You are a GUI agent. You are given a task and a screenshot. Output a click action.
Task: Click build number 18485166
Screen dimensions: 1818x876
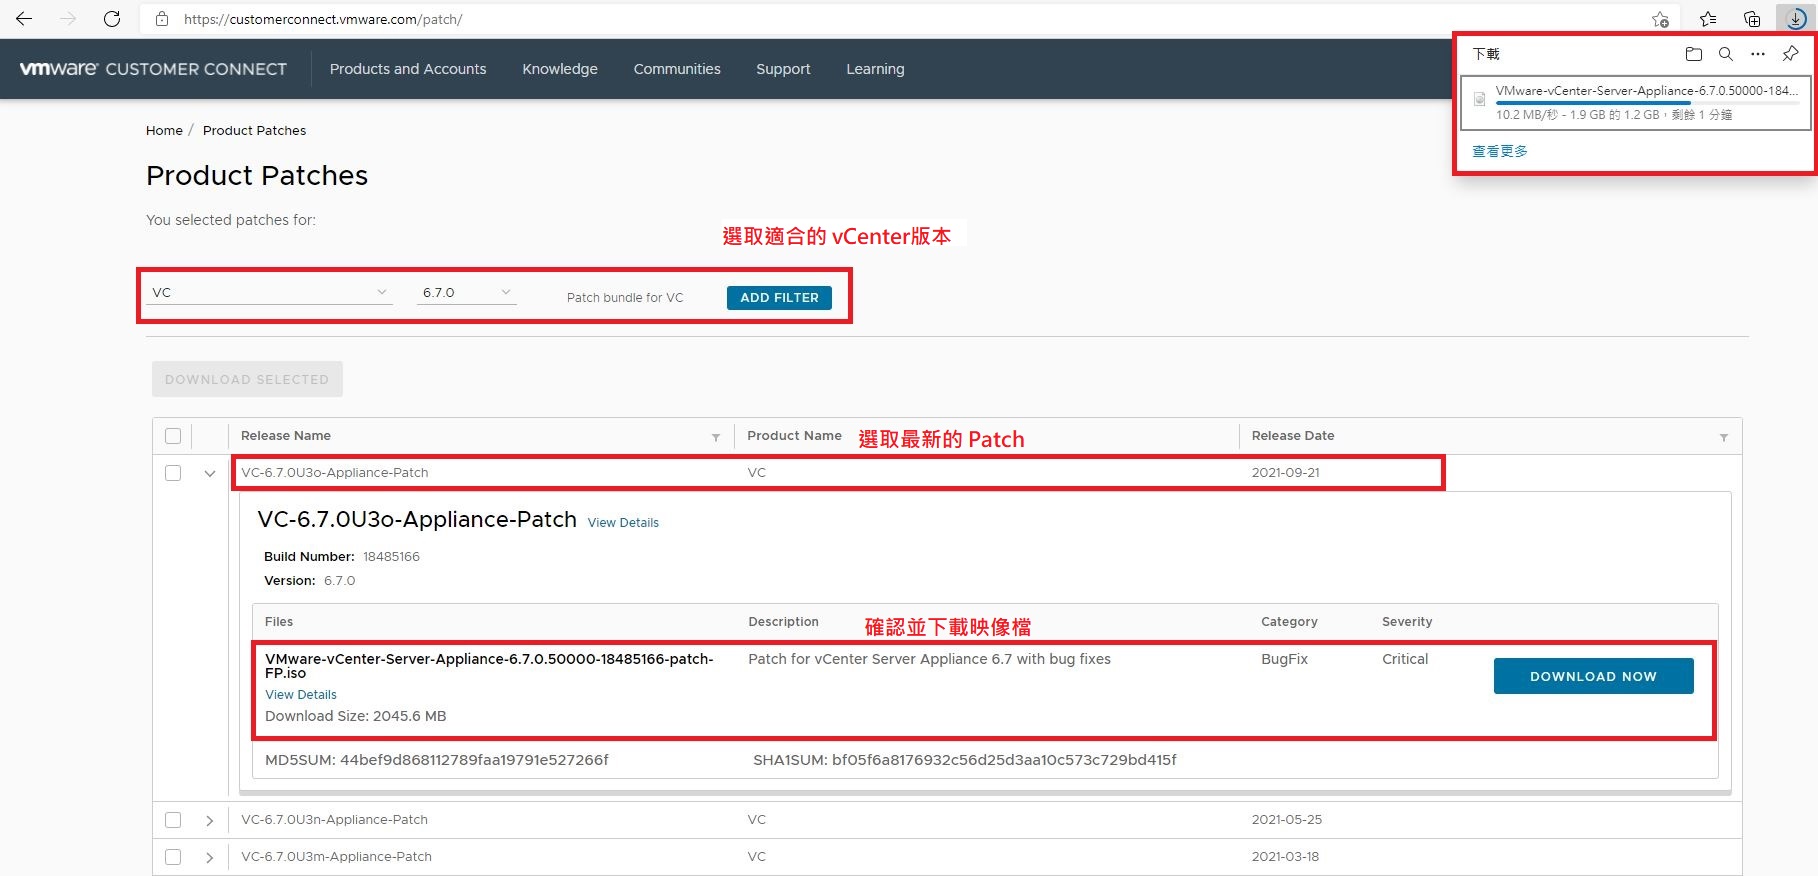[391, 557]
